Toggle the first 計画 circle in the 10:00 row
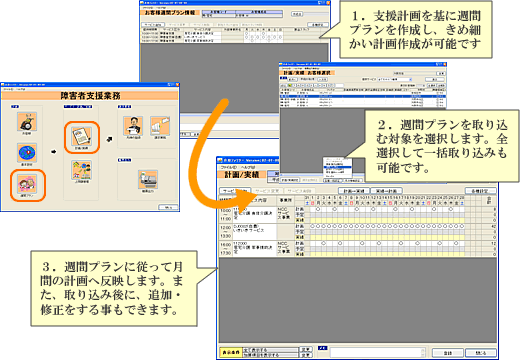The height and width of the screenshot is (360, 520). 318,209
